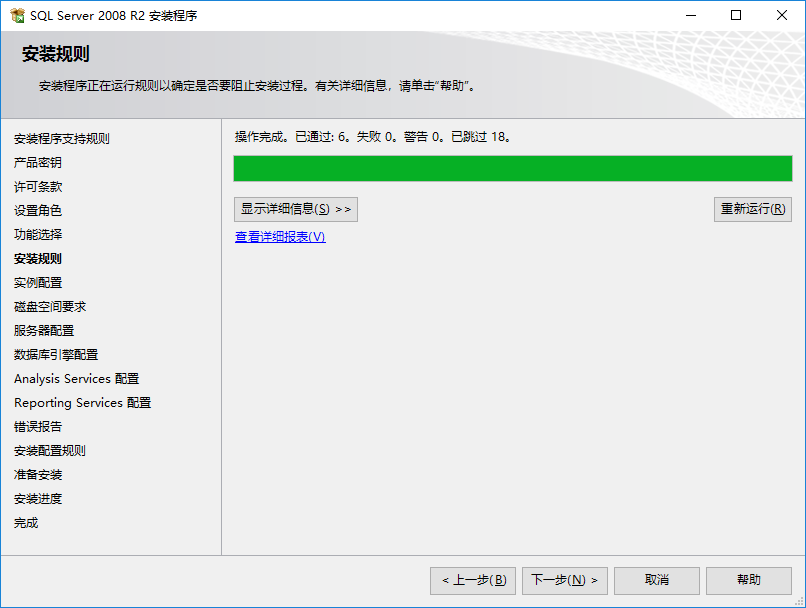Viewport: 806px width, 608px height.
Task: Proceed with 下一步 button
Action: 564,581
